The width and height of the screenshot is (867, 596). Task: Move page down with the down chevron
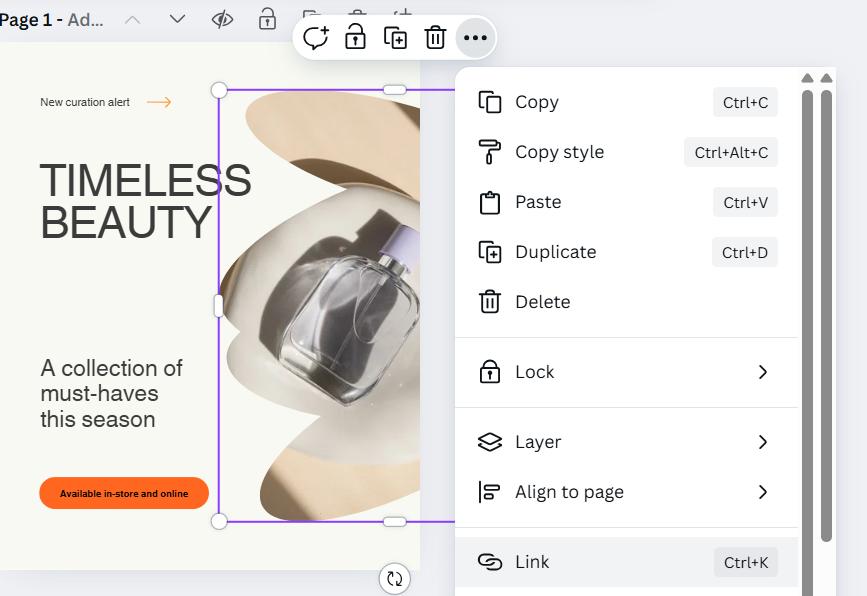pyautogui.click(x=177, y=19)
